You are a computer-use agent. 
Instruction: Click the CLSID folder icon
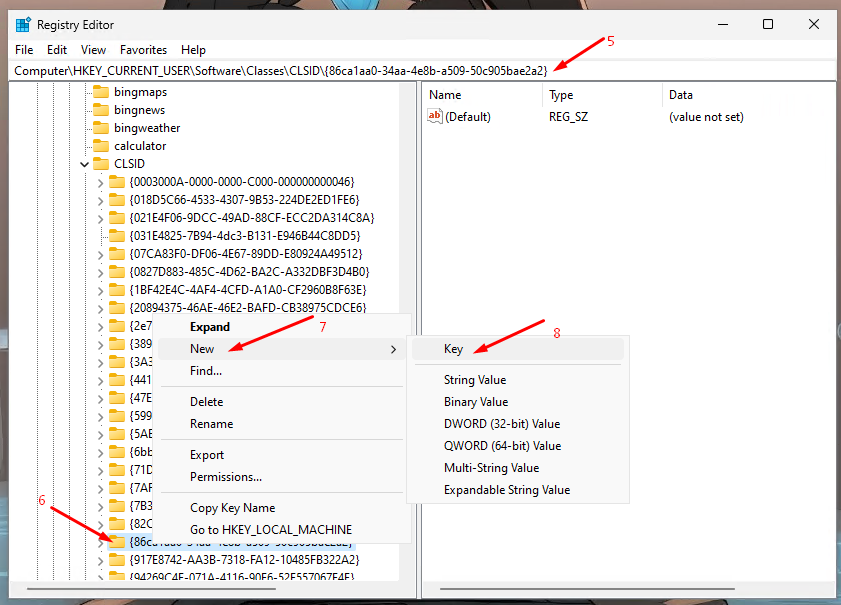point(100,164)
